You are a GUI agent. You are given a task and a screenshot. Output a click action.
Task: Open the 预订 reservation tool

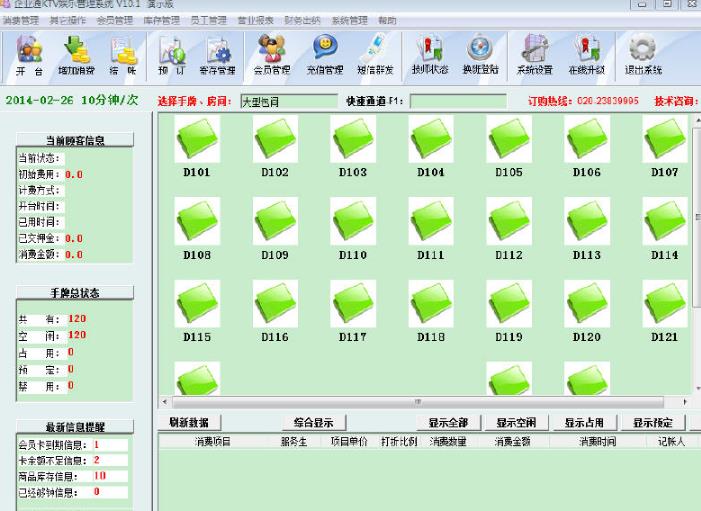(171, 55)
